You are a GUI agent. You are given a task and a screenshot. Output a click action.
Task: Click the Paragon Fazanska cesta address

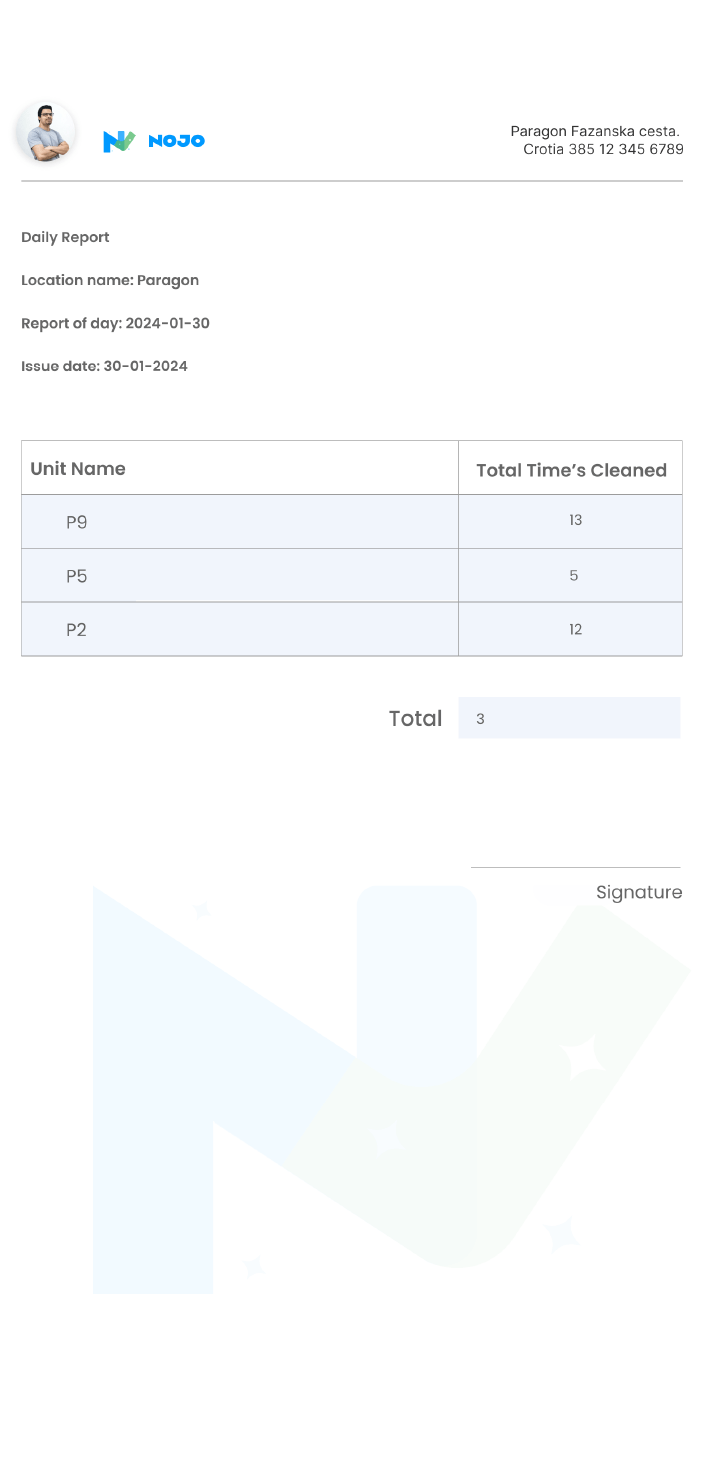point(595,131)
